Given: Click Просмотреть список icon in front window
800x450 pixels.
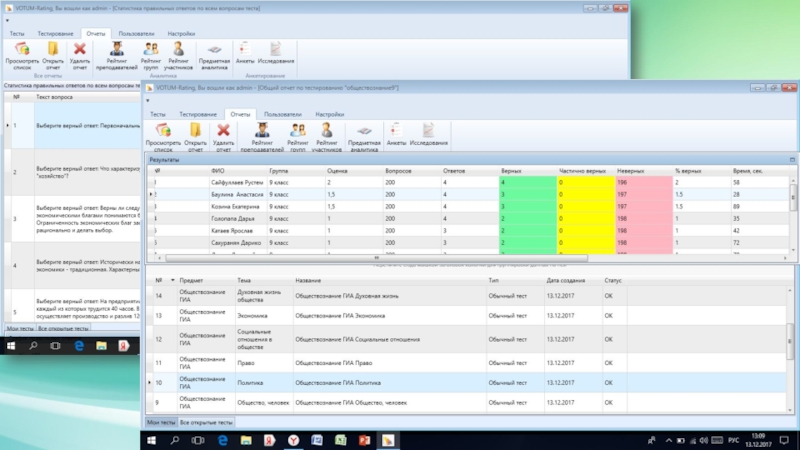Looking at the screenshot, I should (x=163, y=129).
